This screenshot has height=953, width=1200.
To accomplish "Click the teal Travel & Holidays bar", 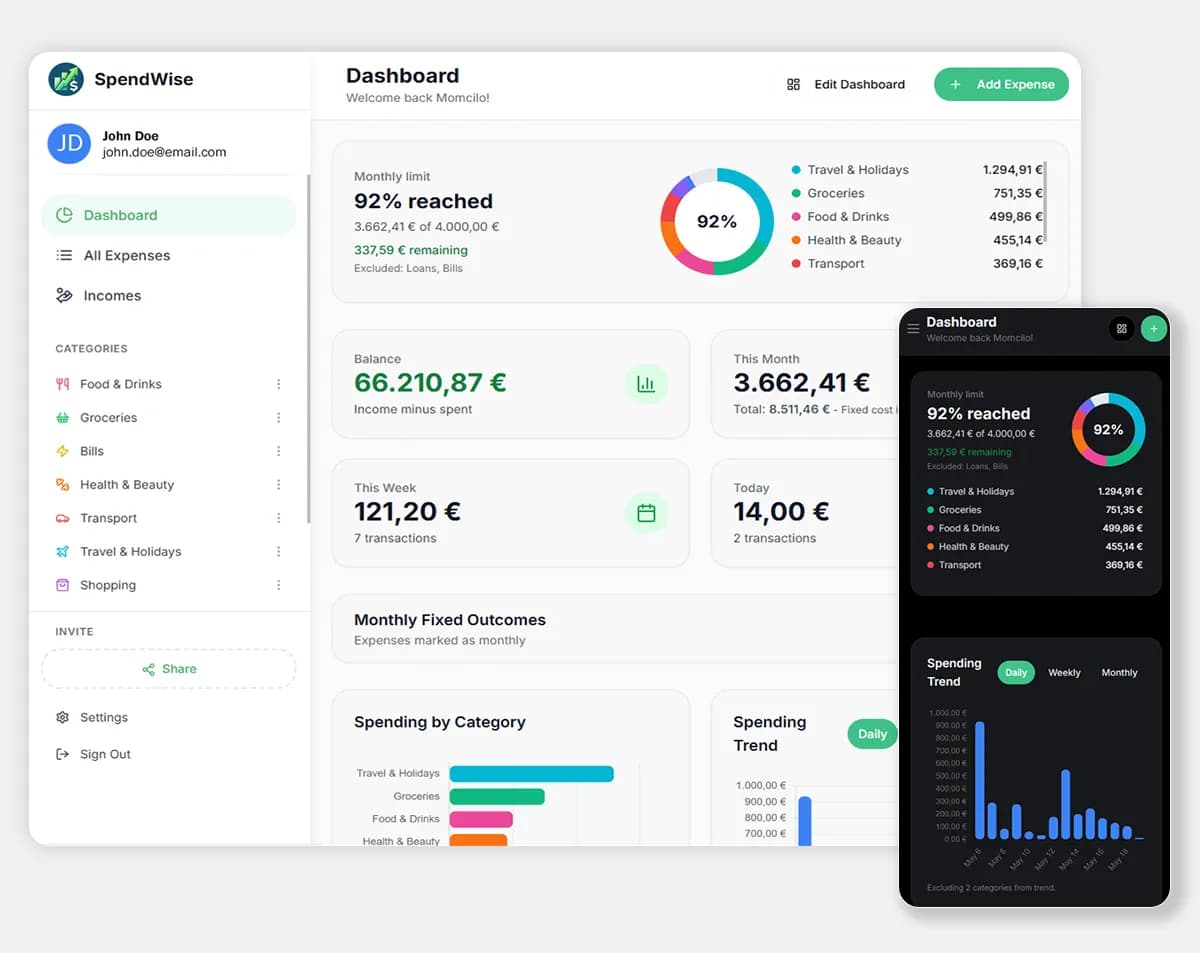I will 531,773.
